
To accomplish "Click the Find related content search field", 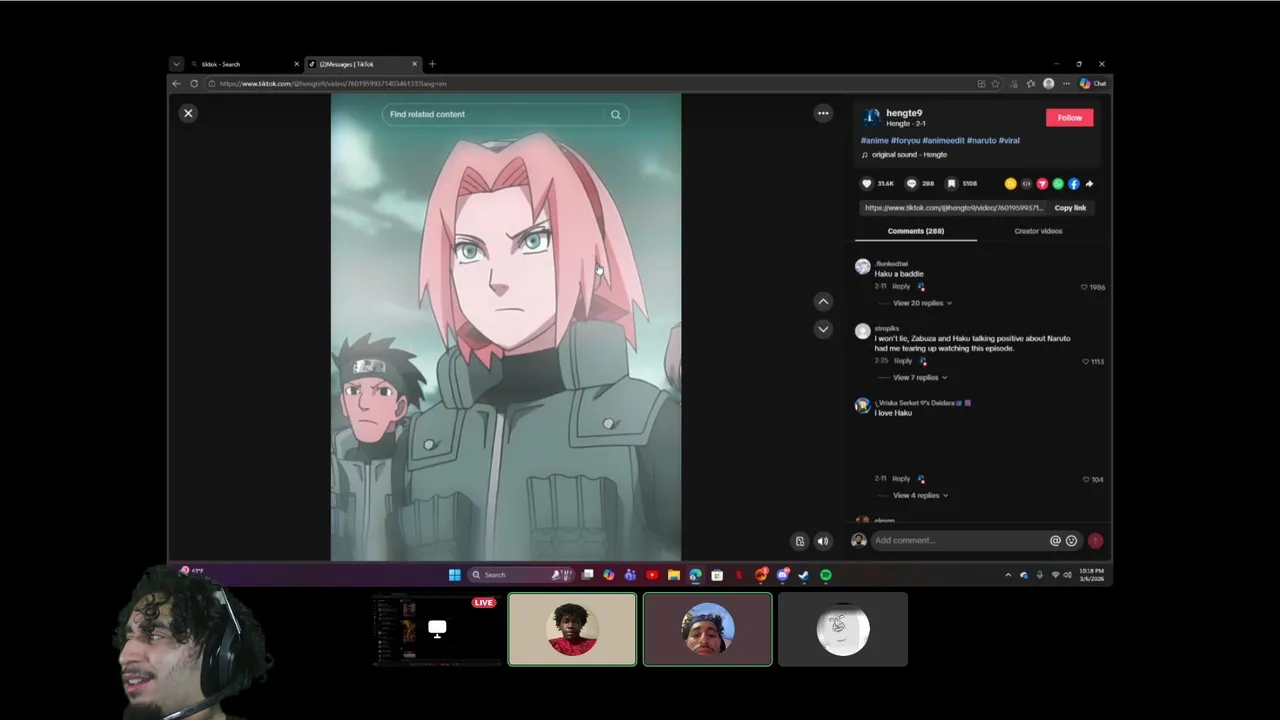I will tap(506, 114).
